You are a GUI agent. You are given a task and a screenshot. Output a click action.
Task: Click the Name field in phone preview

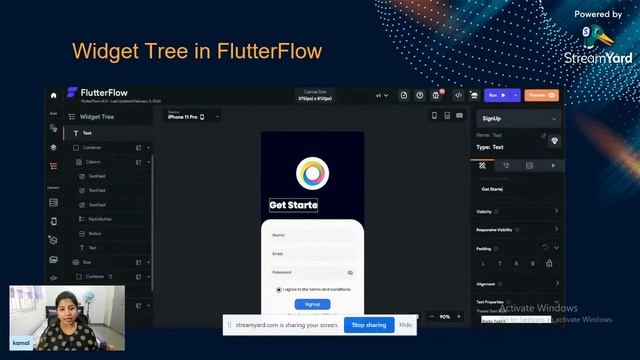coord(312,236)
